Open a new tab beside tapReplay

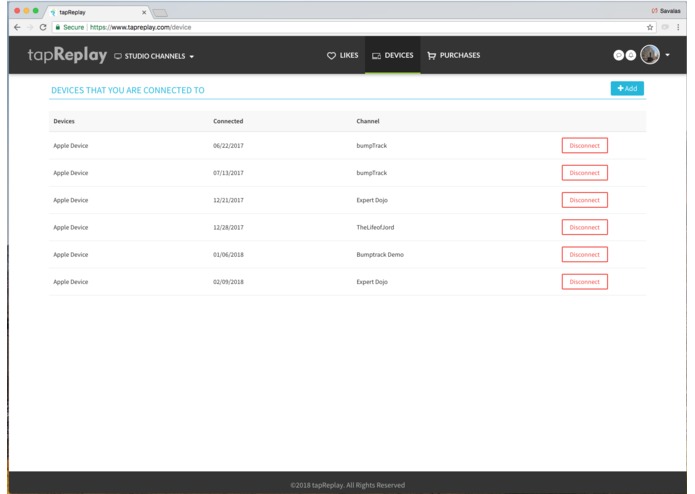tap(160, 13)
